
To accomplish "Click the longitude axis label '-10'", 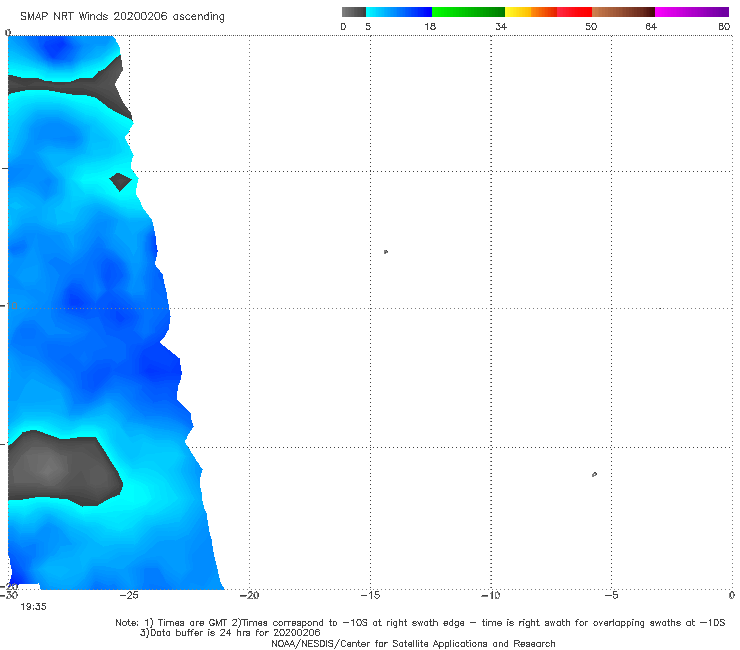I will [x=490, y=595].
